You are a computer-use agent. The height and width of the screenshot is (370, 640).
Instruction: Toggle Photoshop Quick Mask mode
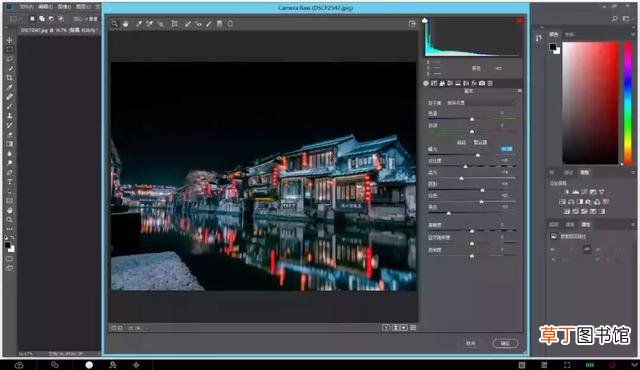10,259
